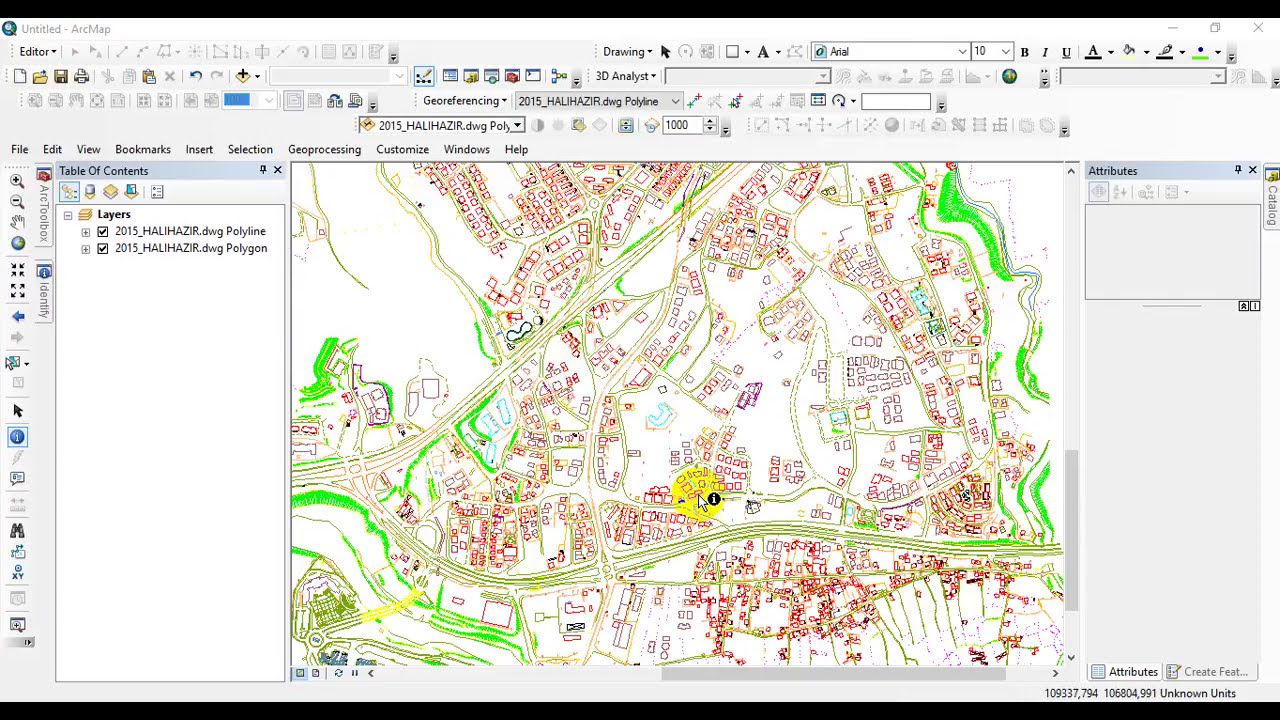
Task: Open the Editor Toolbar icon
Action: pyautogui.click(x=424, y=76)
